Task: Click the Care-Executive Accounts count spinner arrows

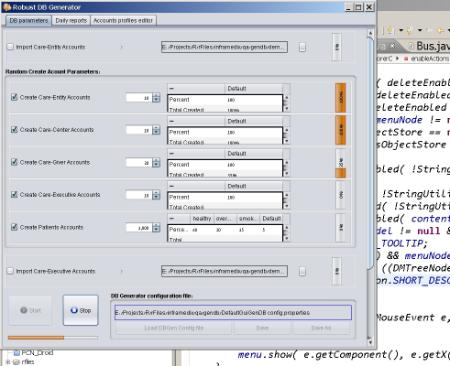Action: (x=156, y=195)
